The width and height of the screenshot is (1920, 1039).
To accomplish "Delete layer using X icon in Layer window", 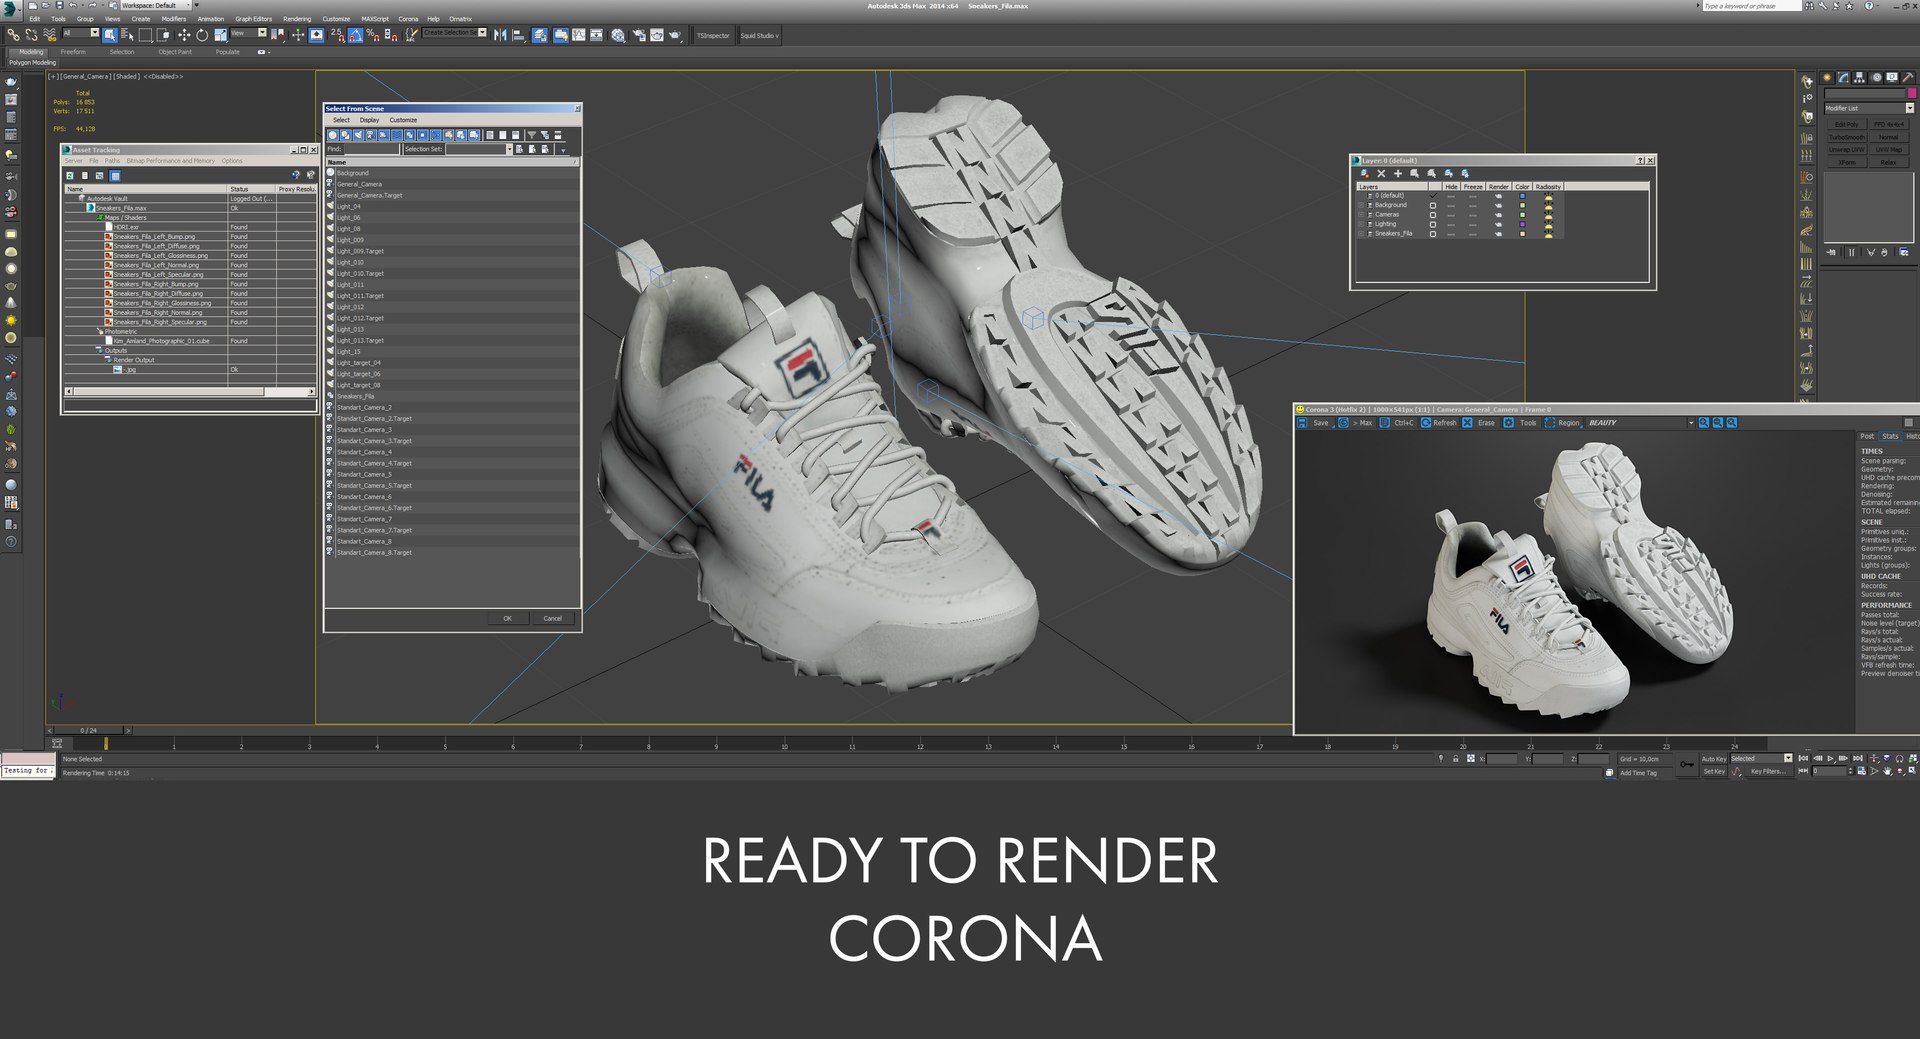I will pyautogui.click(x=1381, y=173).
